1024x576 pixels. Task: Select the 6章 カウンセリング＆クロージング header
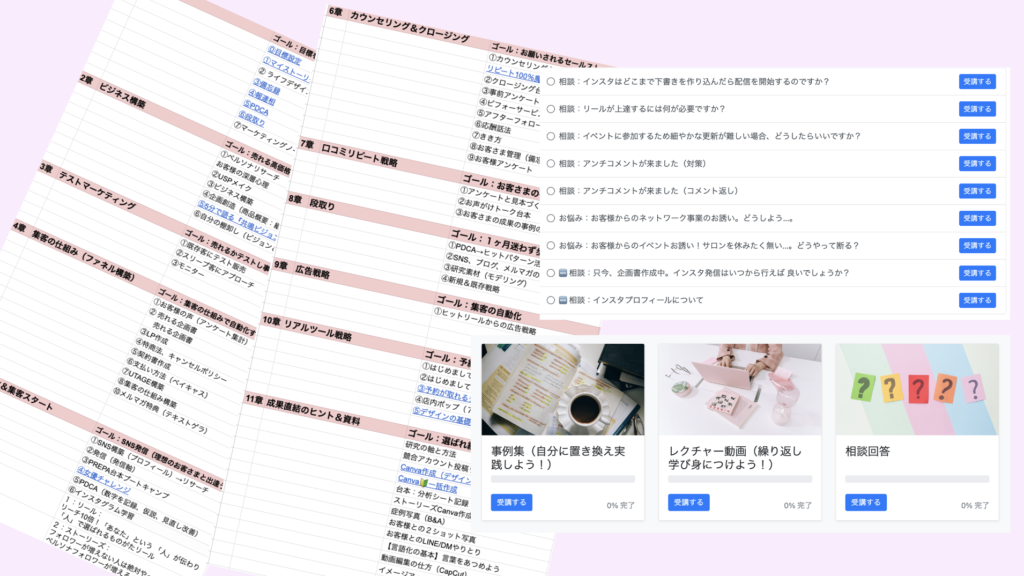coord(399,25)
